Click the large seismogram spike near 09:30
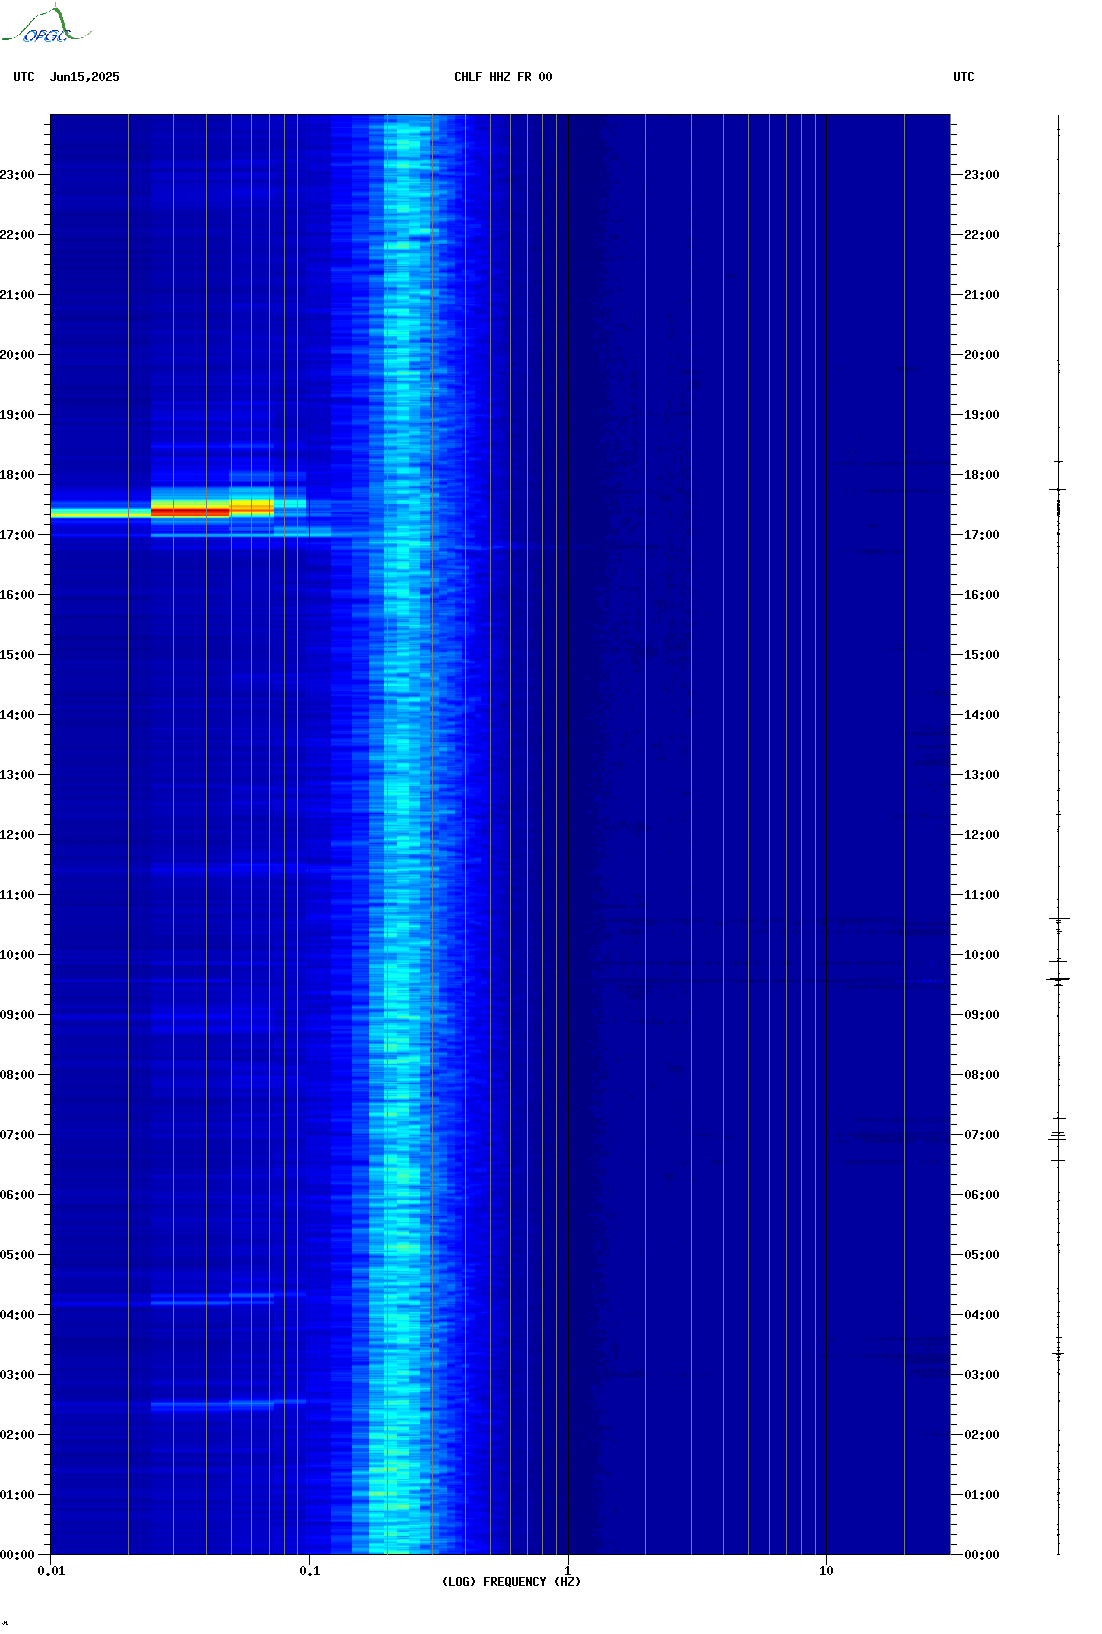 pyautogui.click(x=1059, y=980)
